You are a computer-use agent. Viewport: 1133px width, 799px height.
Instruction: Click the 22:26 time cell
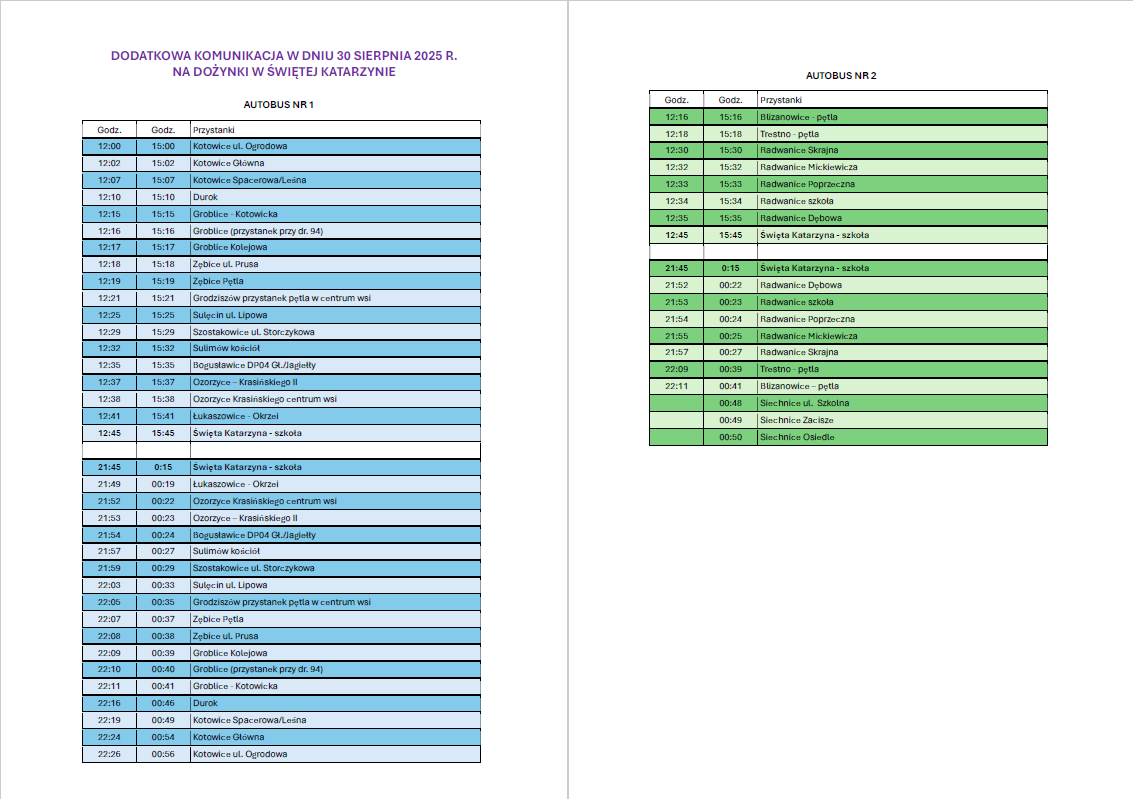tap(109, 754)
